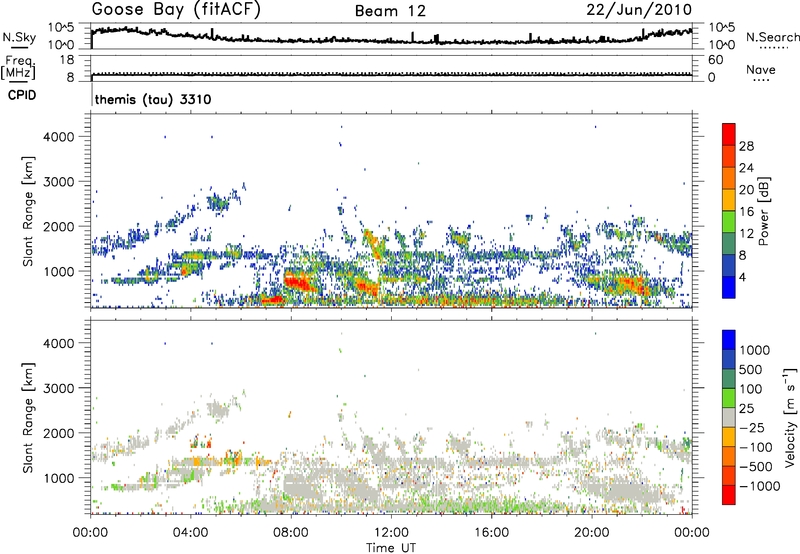Click the "N.Sky" legend label

[x=19, y=37]
